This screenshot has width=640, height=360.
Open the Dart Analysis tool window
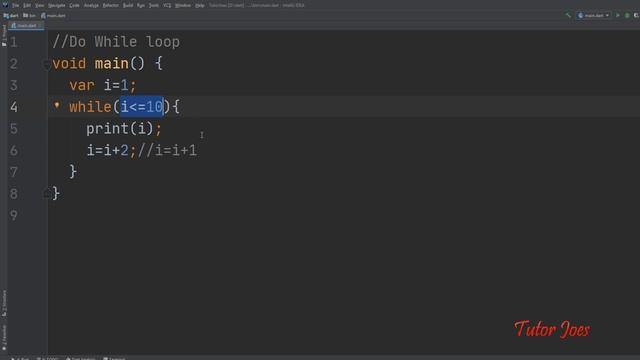click(x=81, y=358)
